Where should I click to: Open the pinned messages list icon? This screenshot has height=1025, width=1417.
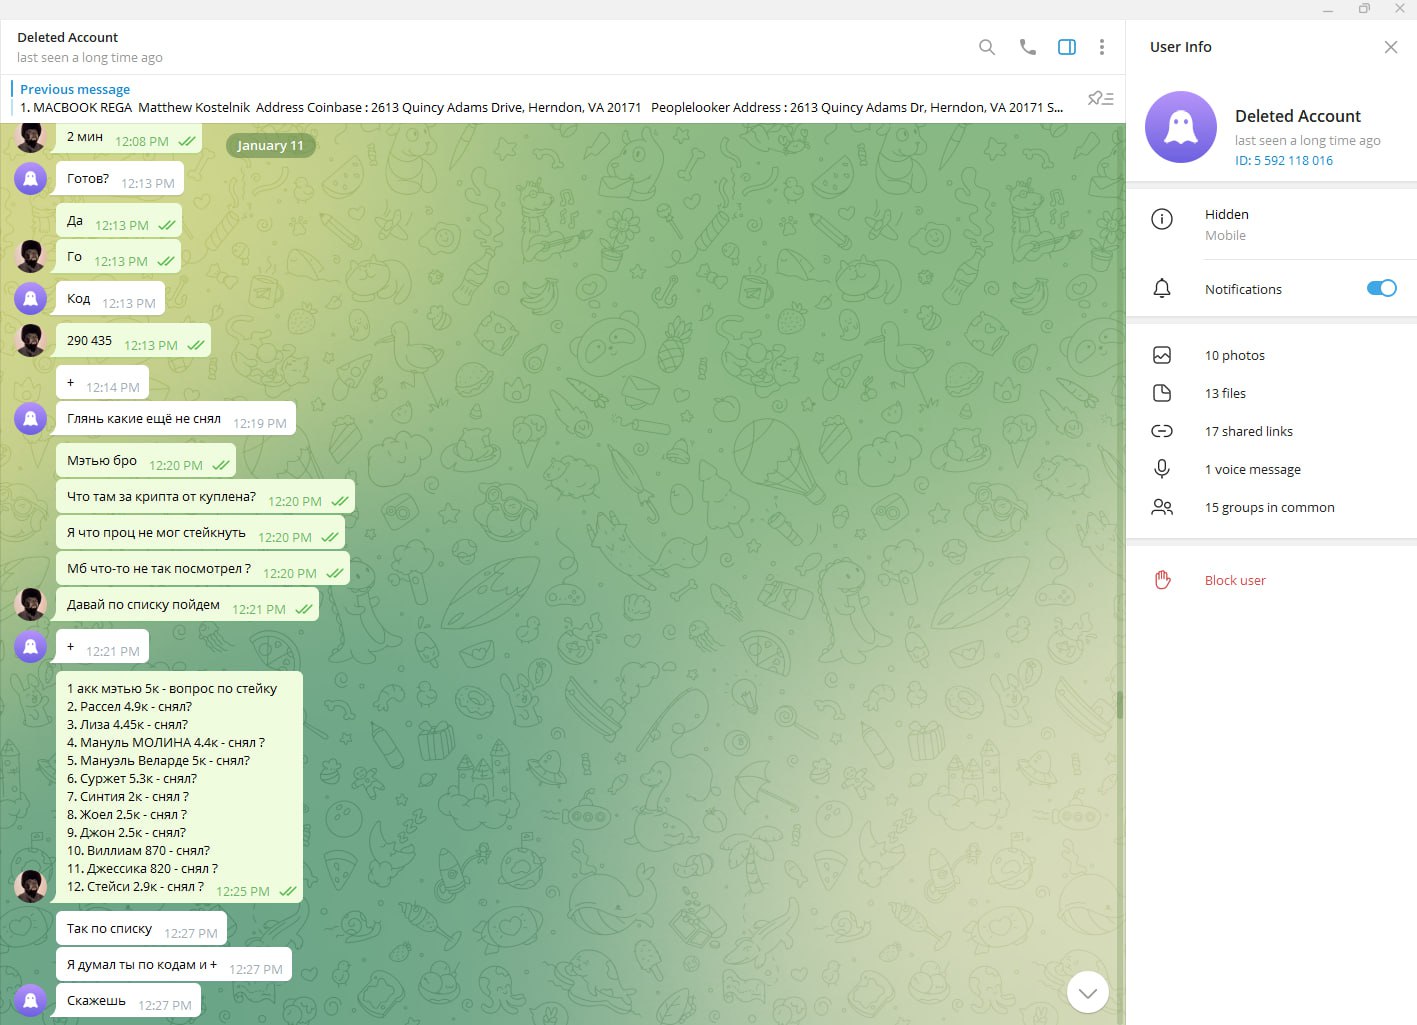pyautogui.click(x=1100, y=98)
